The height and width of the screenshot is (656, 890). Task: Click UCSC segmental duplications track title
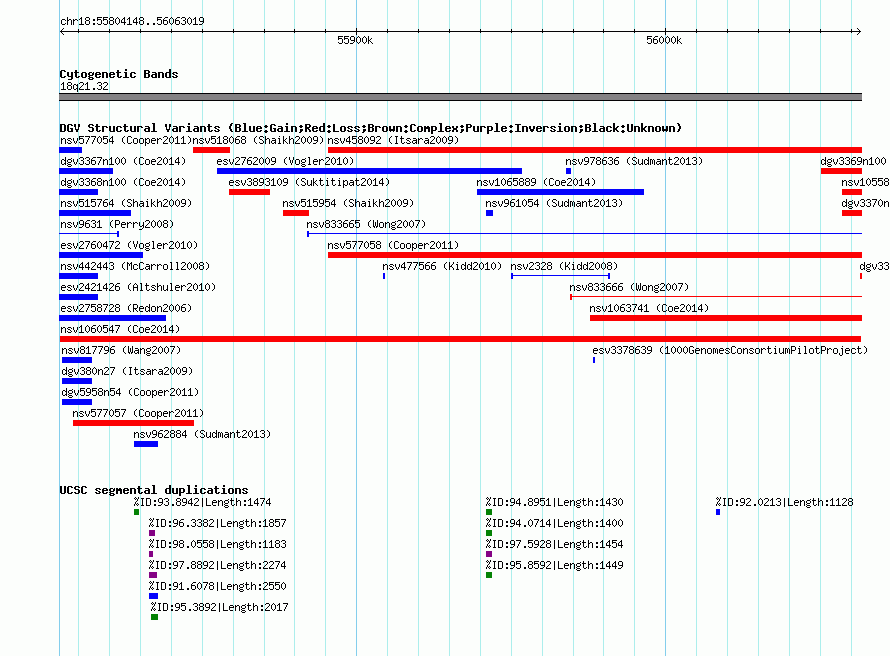click(x=154, y=490)
